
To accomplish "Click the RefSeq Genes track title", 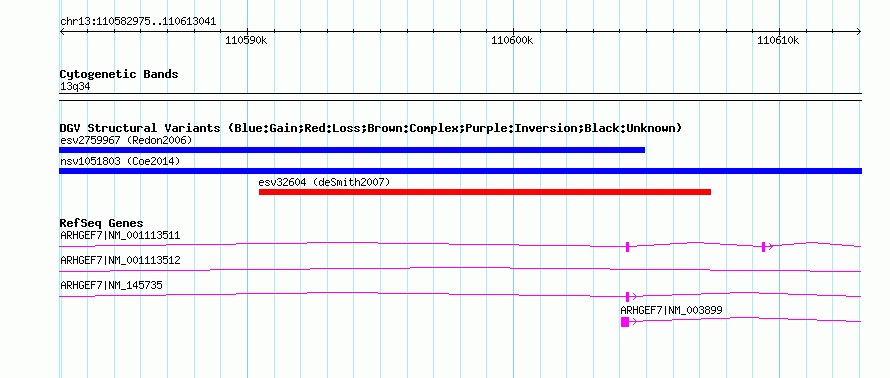I will click(102, 223).
